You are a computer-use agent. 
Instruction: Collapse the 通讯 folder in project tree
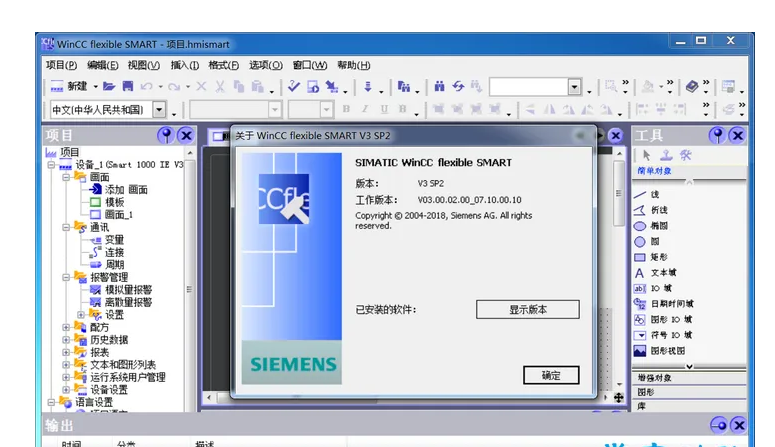(66, 227)
